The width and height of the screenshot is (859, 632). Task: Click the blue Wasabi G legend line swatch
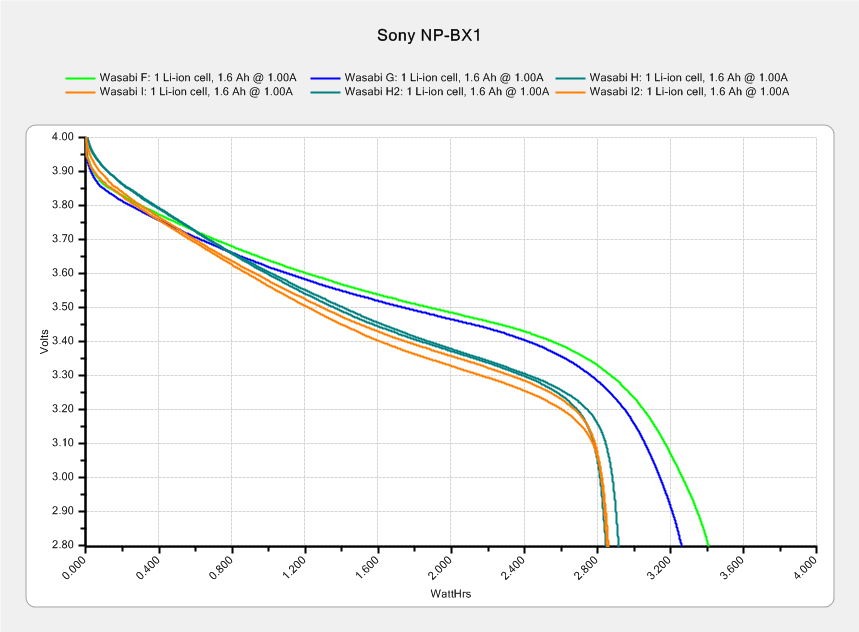click(x=325, y=77)
